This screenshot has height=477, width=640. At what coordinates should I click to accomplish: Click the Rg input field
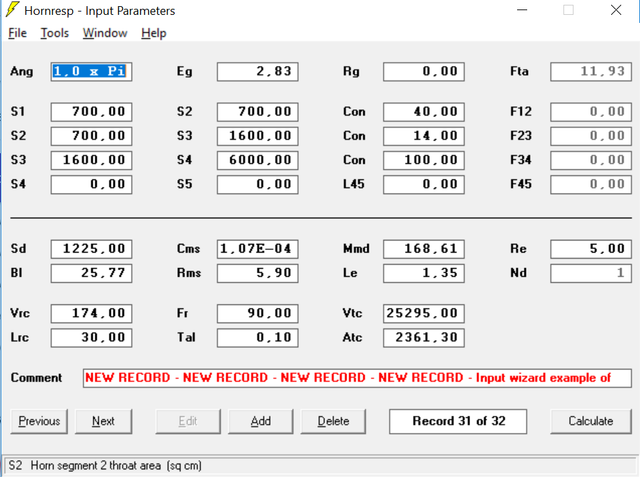tap(424, 72)
